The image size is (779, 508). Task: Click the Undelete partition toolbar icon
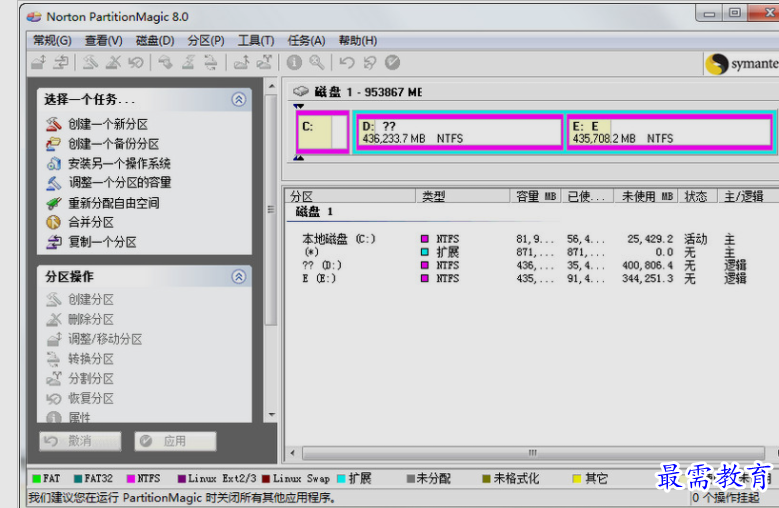pos(136,63)
